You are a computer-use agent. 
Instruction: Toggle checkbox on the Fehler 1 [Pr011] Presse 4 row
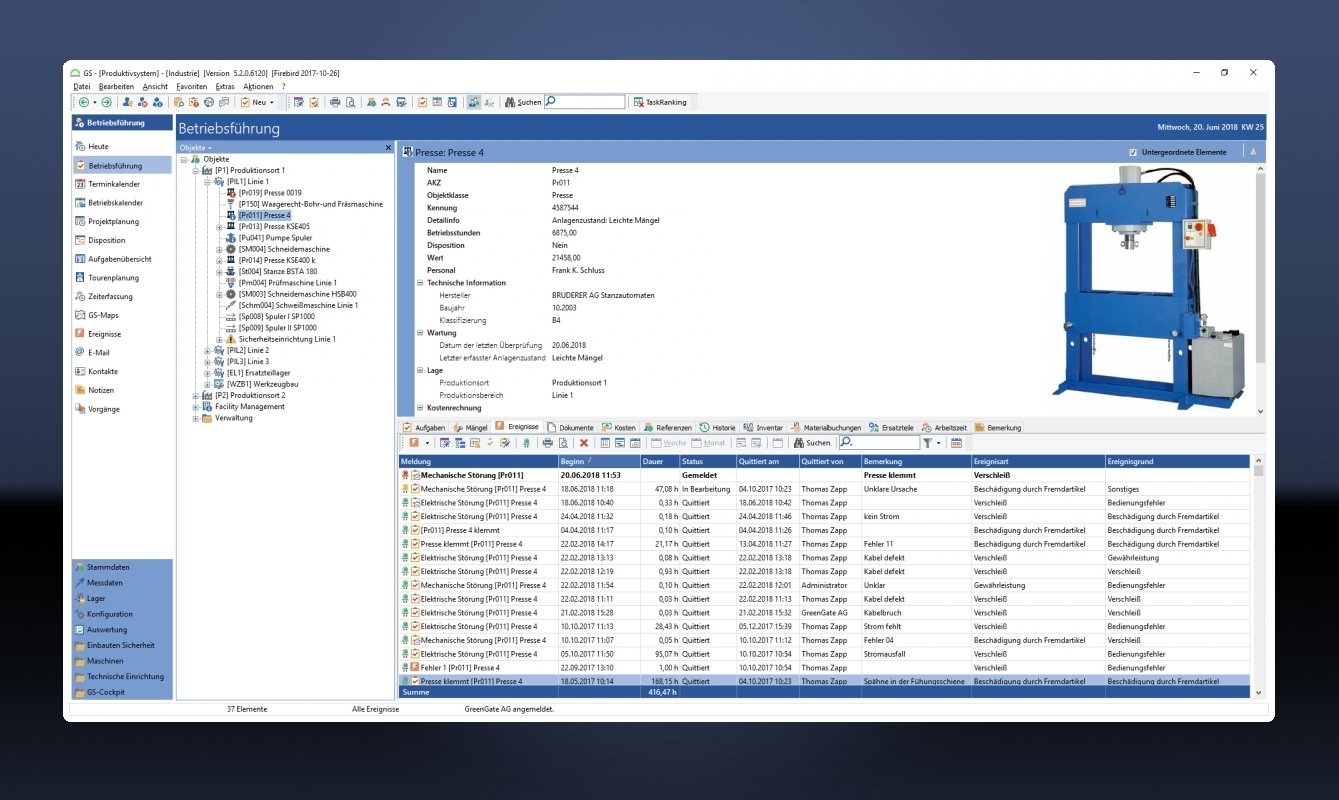(x=415, y=667)
